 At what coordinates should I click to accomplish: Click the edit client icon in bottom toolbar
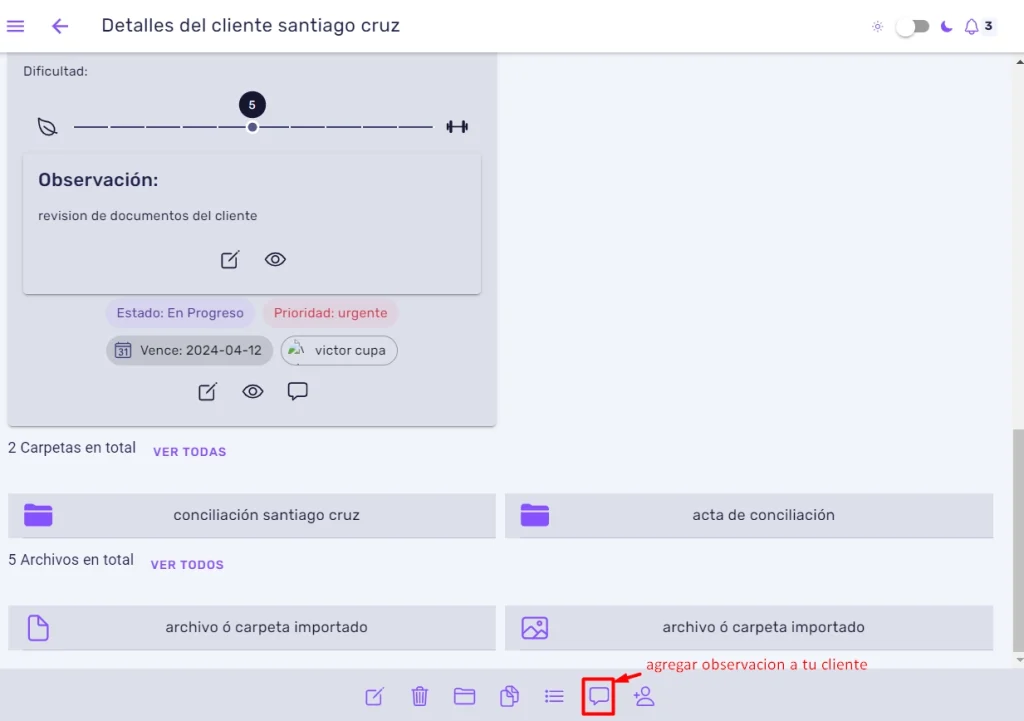pyautogui.click(x=375, y=697)
